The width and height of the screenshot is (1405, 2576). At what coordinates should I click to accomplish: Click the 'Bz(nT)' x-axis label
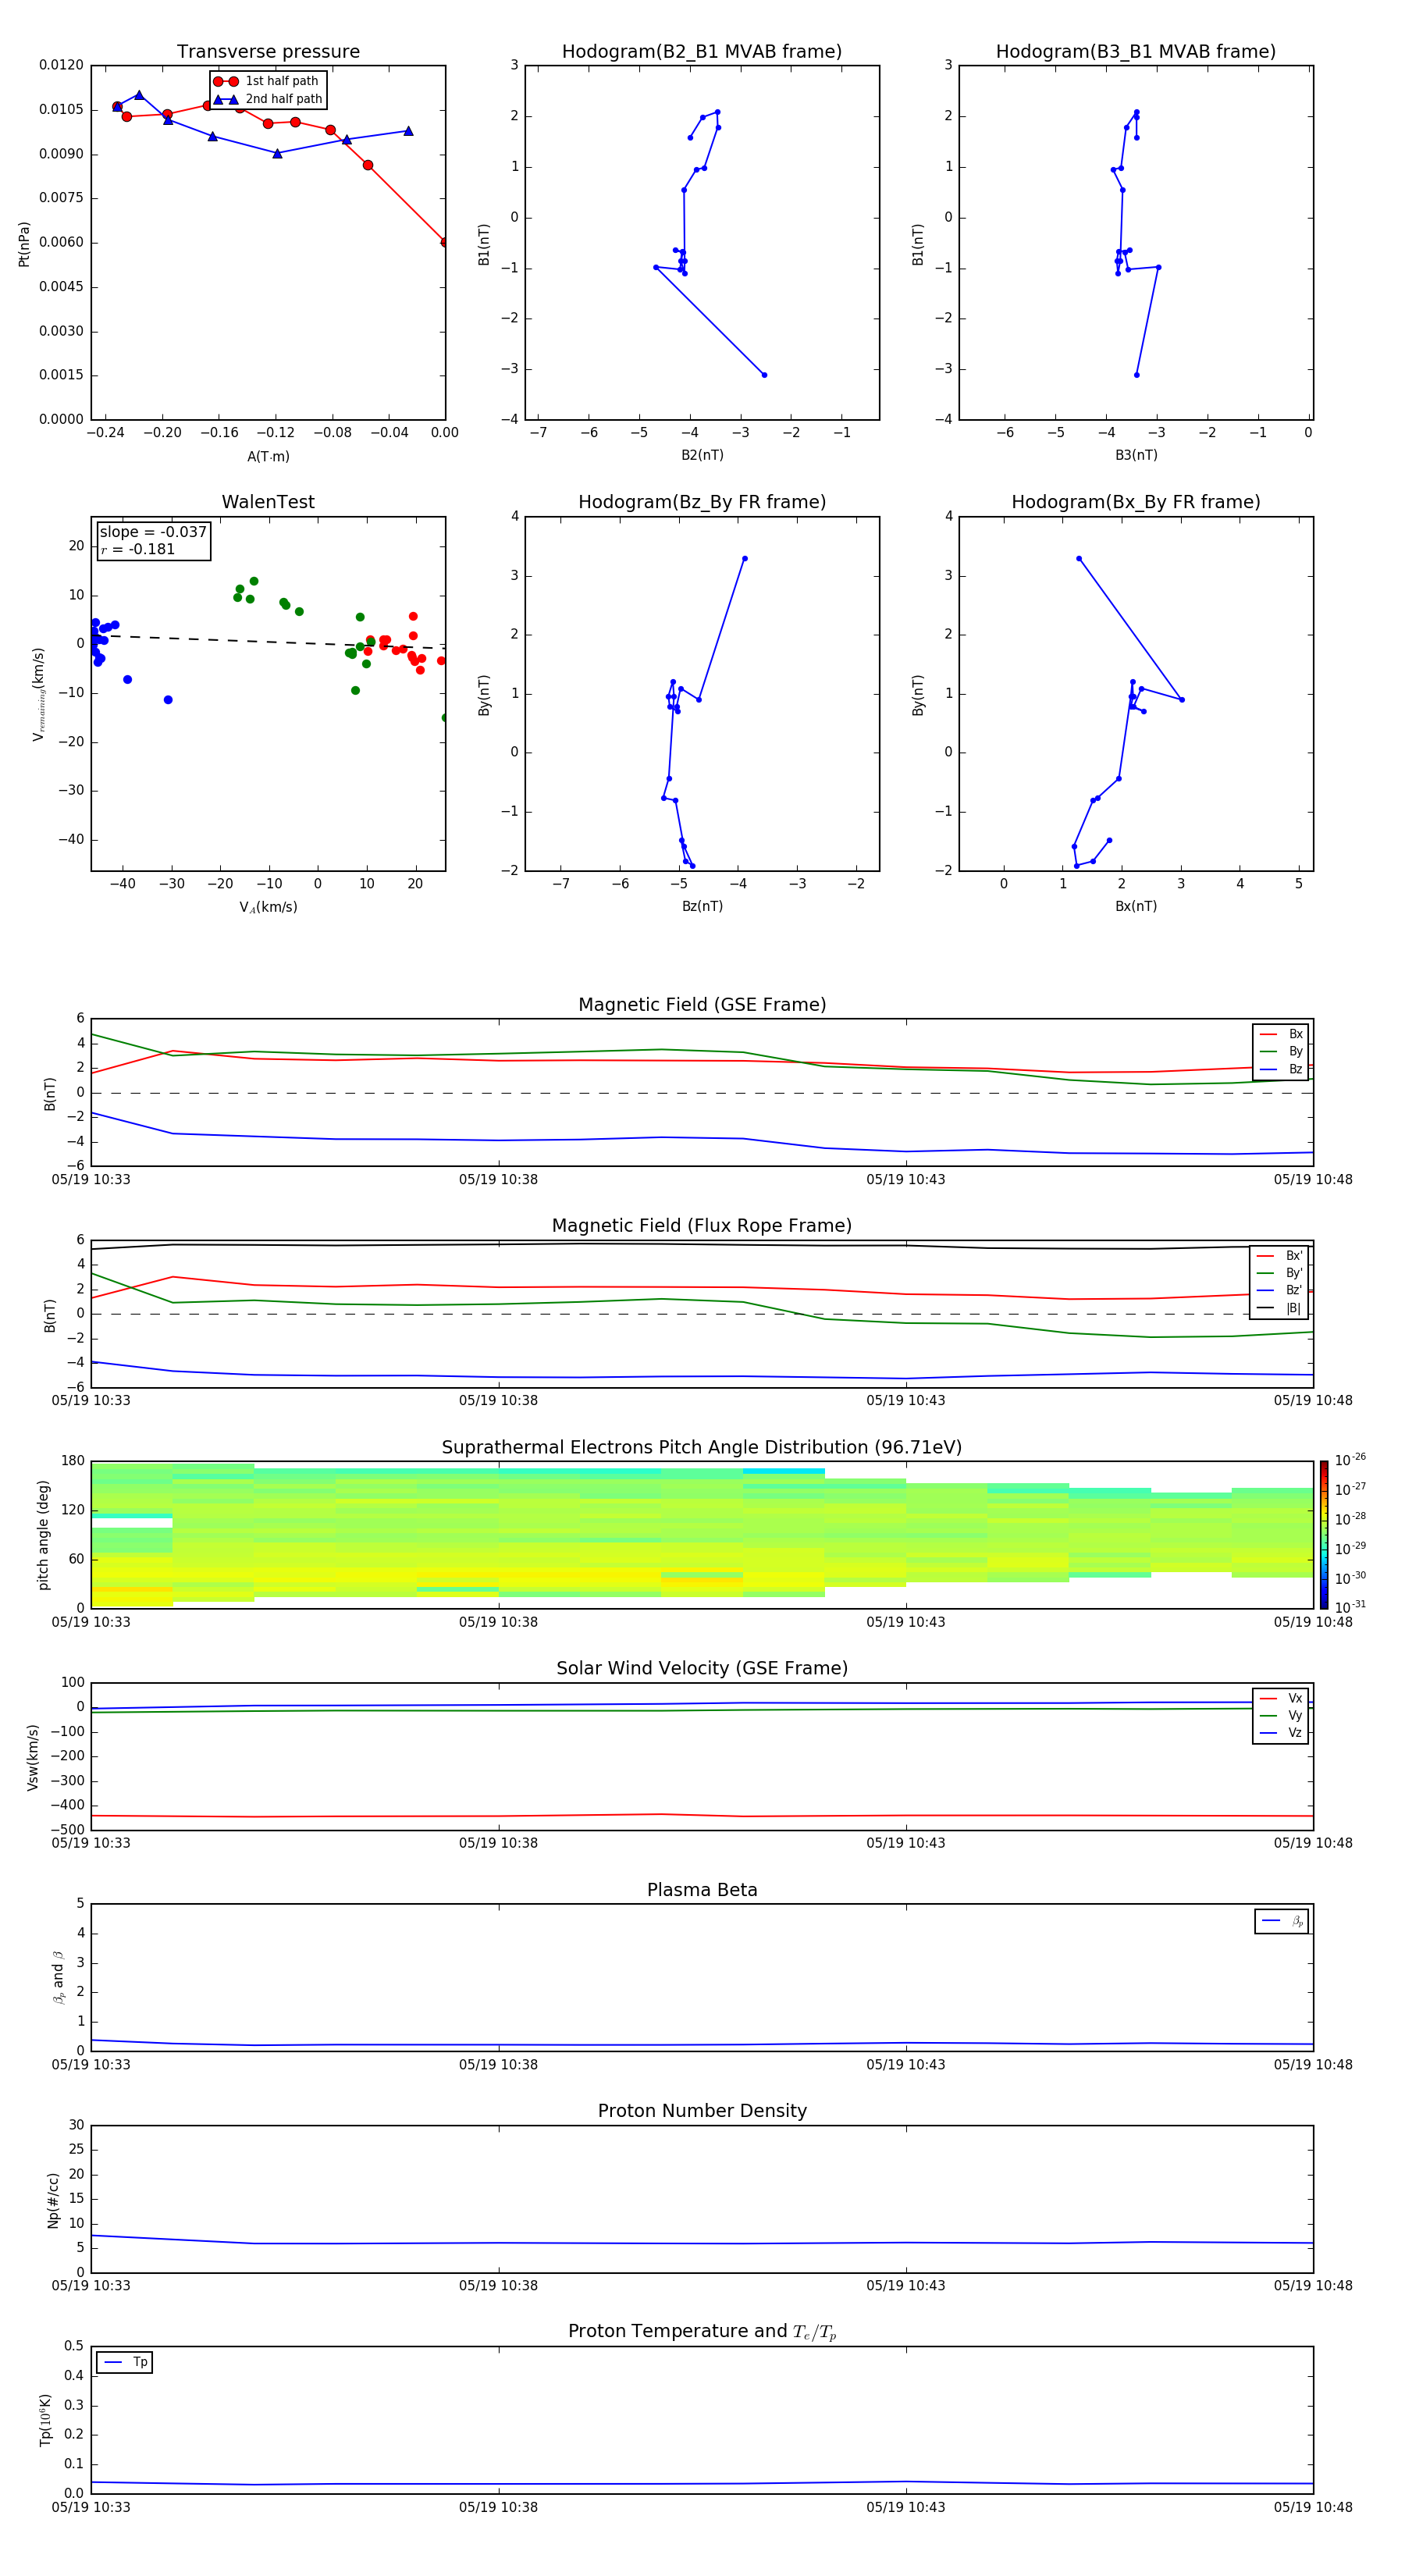[x=702, y=906]
